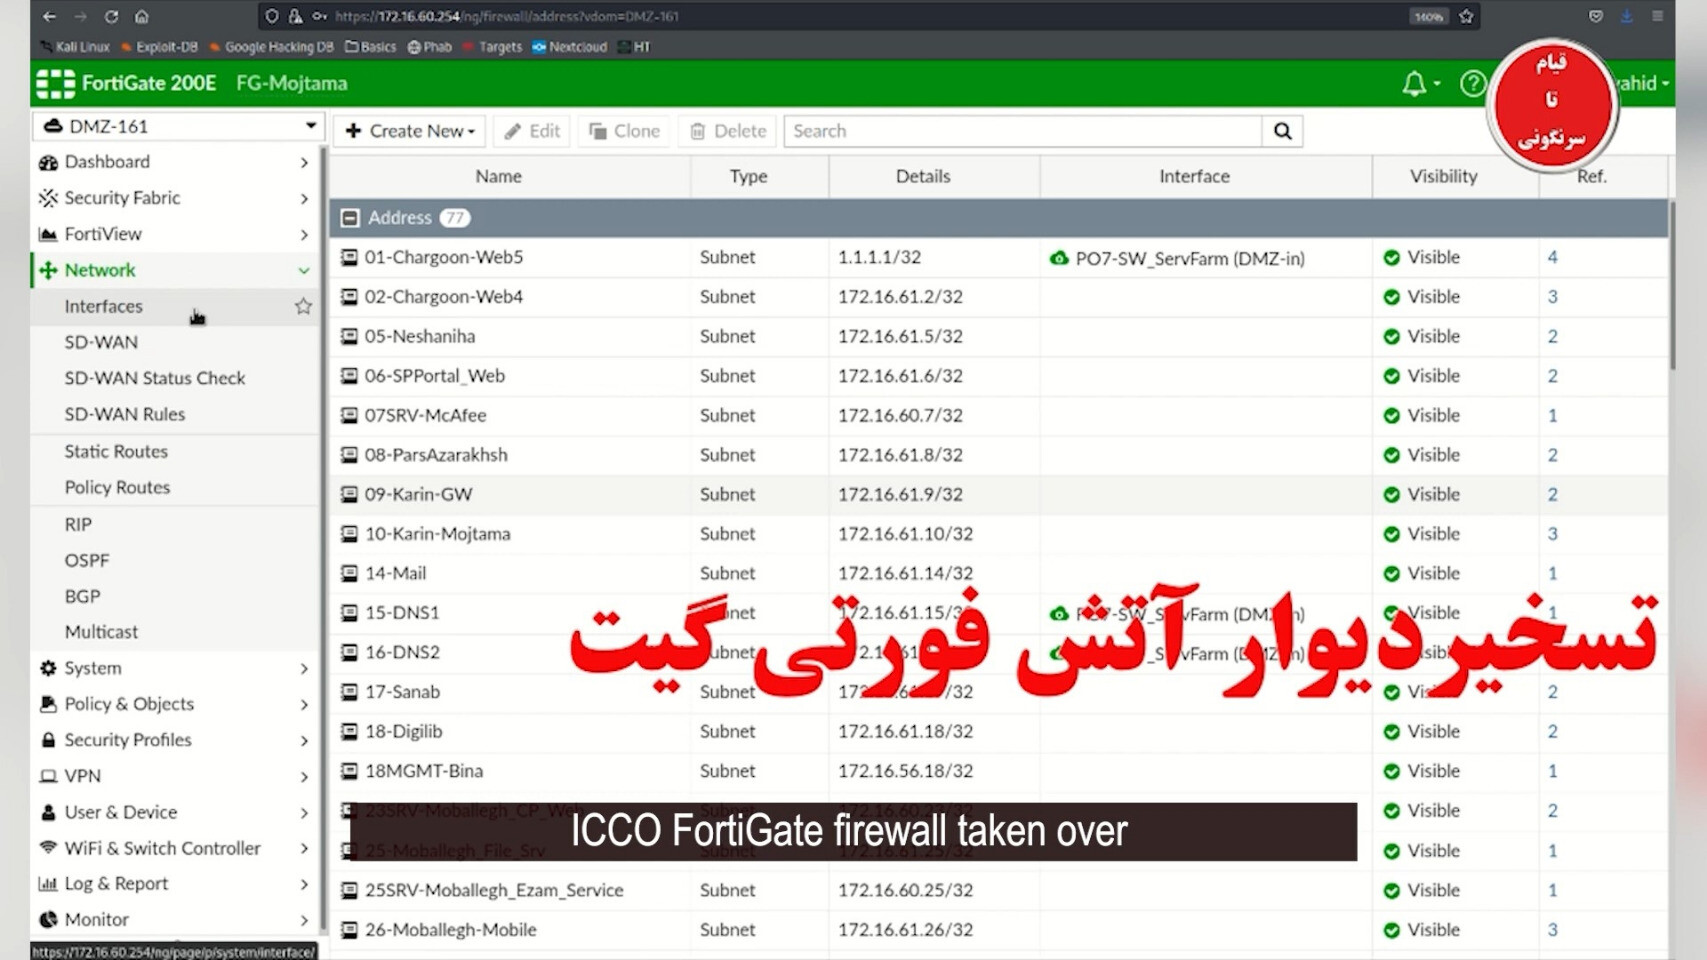
Task: Click the Firefox pocket shield icon
Action: (1596, 16)
